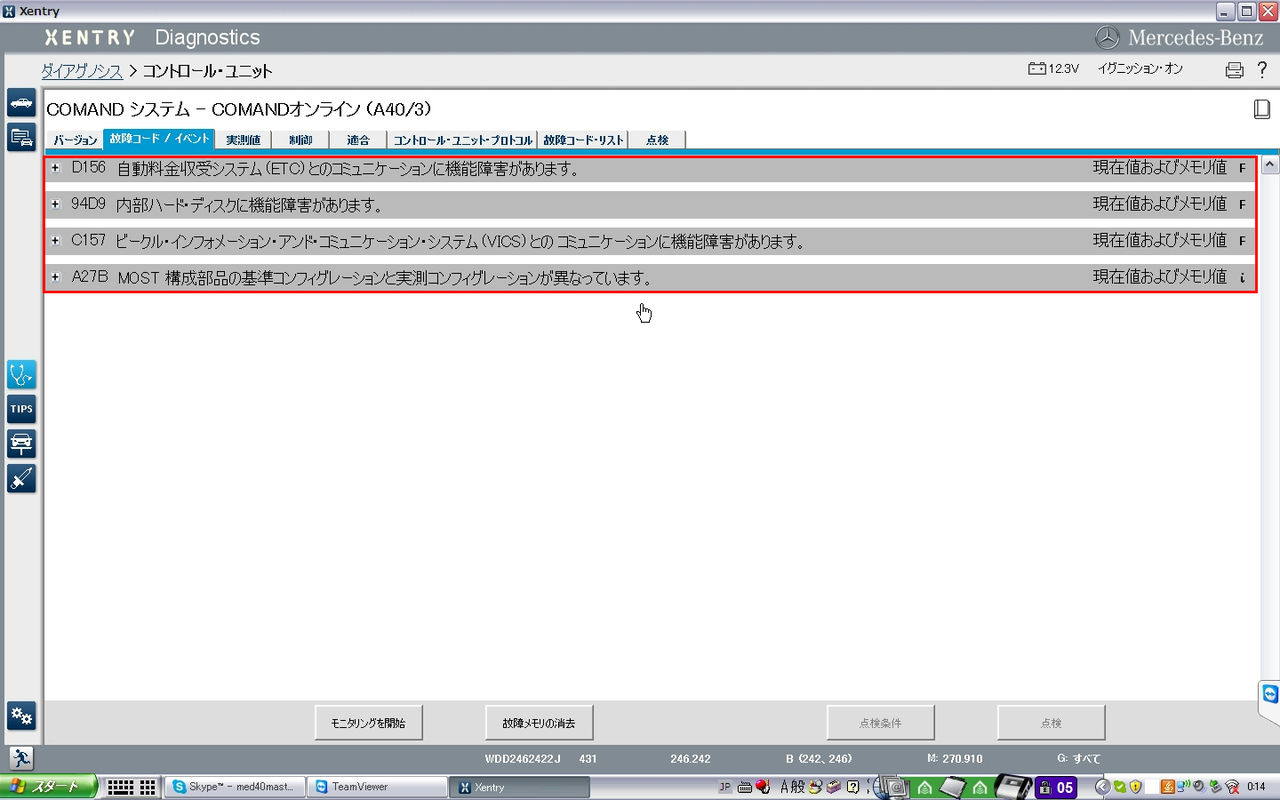Click the blue stethoscope diagnostics icon
This screenshot has height=800, width=1280.
click(x=22, y=374)
